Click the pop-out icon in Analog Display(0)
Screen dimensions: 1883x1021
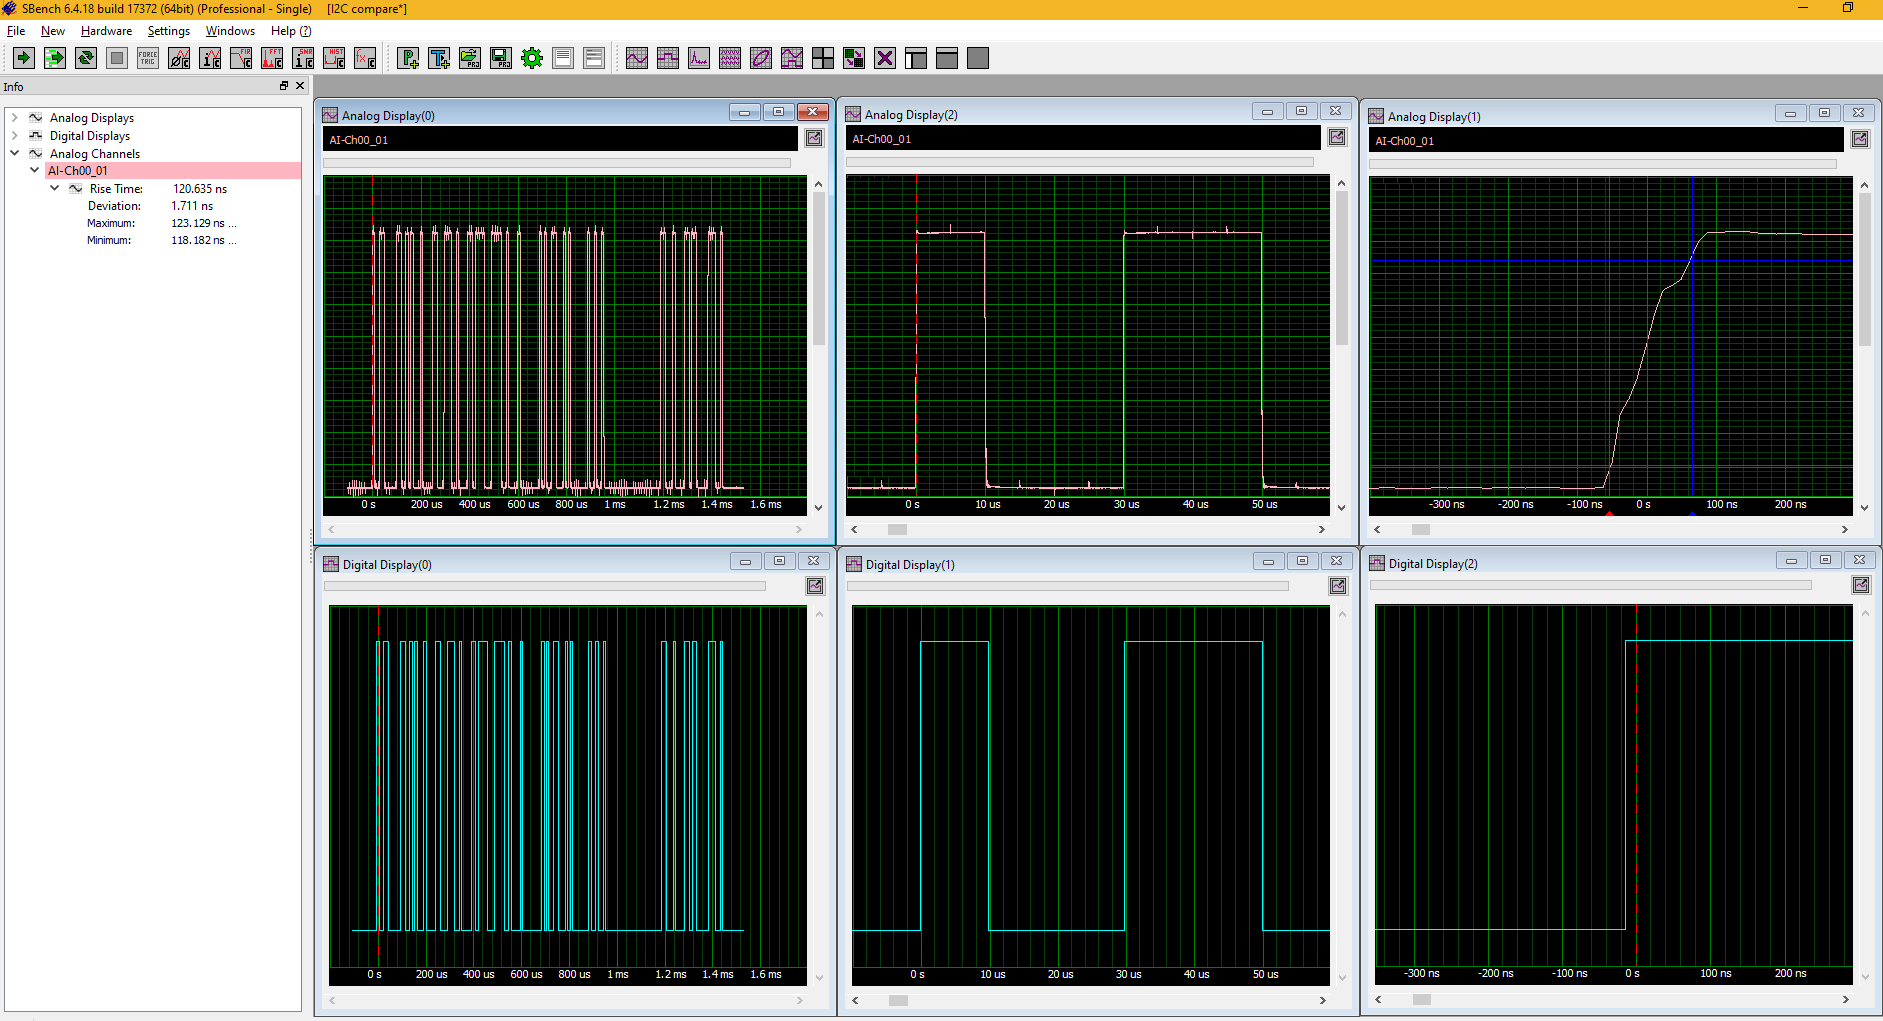click(x=814, y=139)
